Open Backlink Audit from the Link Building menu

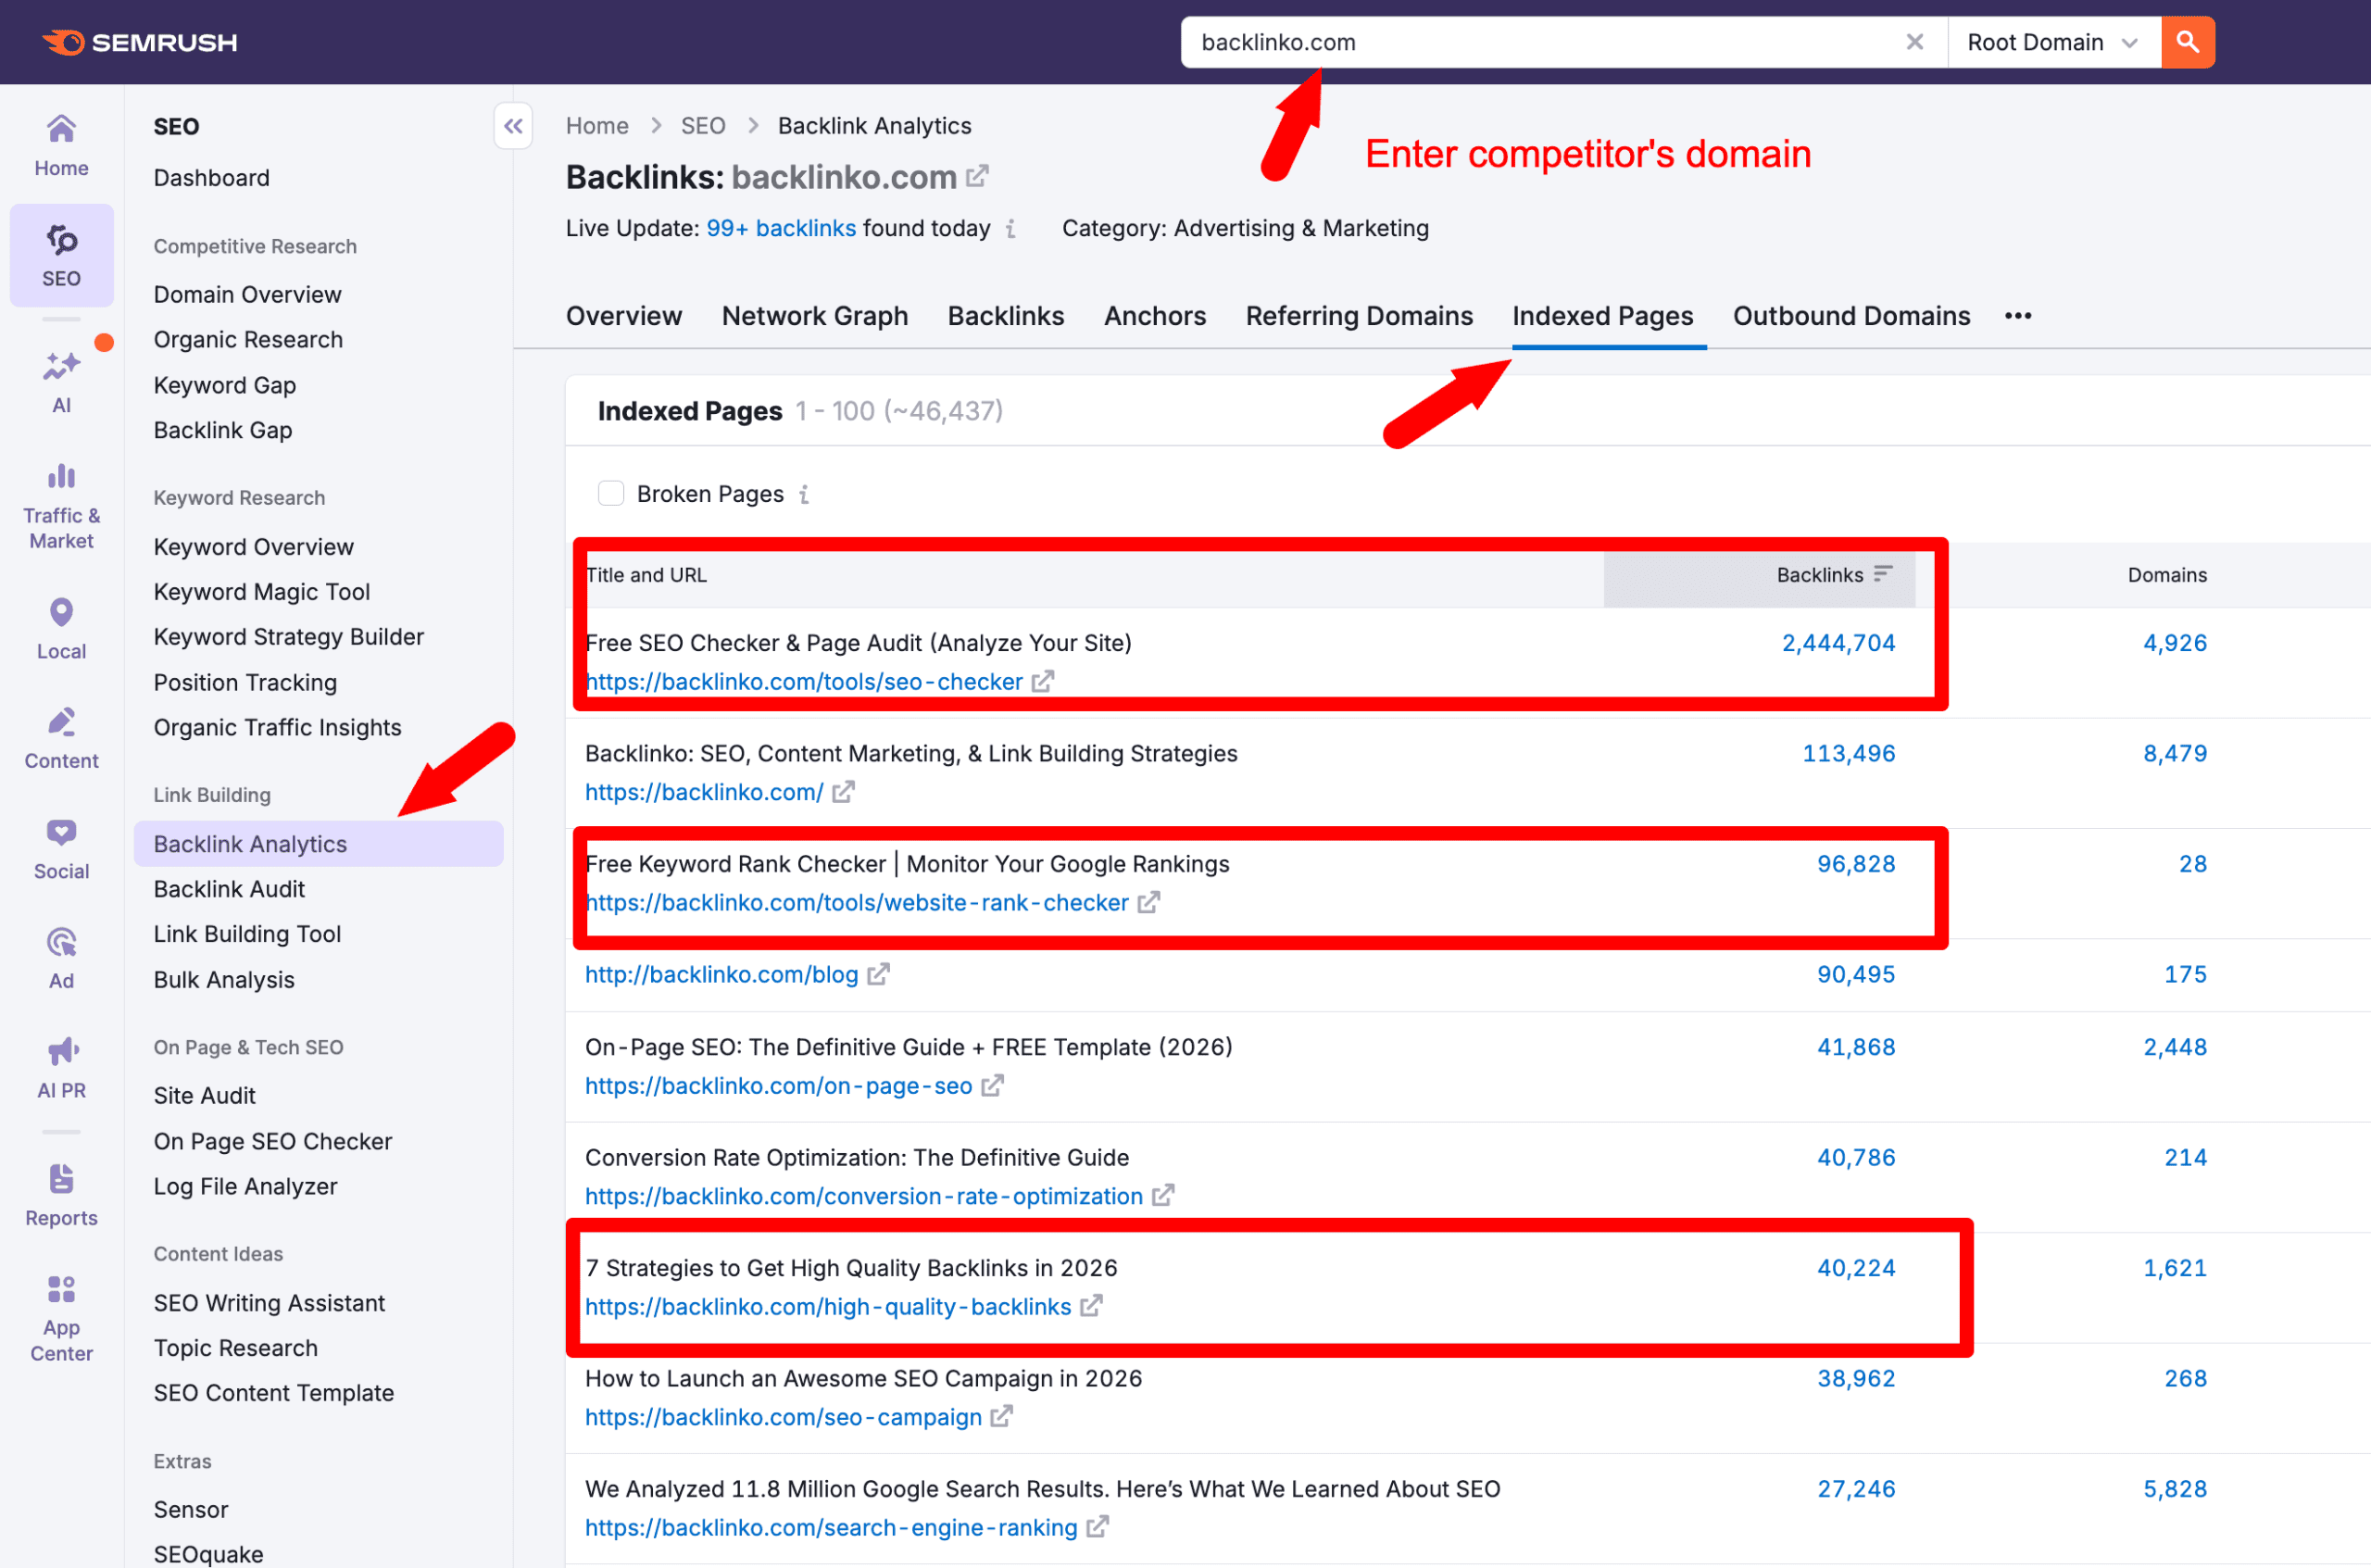coord(229,888)
